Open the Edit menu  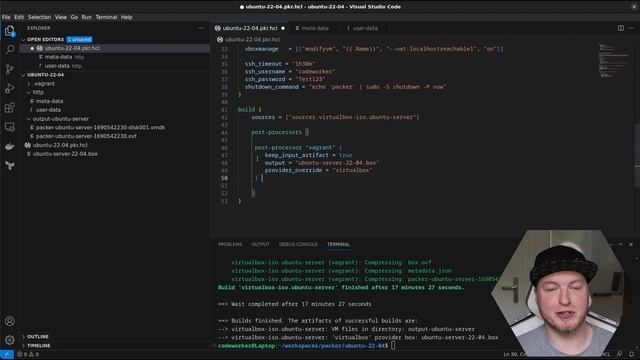[x=19, y=17]
